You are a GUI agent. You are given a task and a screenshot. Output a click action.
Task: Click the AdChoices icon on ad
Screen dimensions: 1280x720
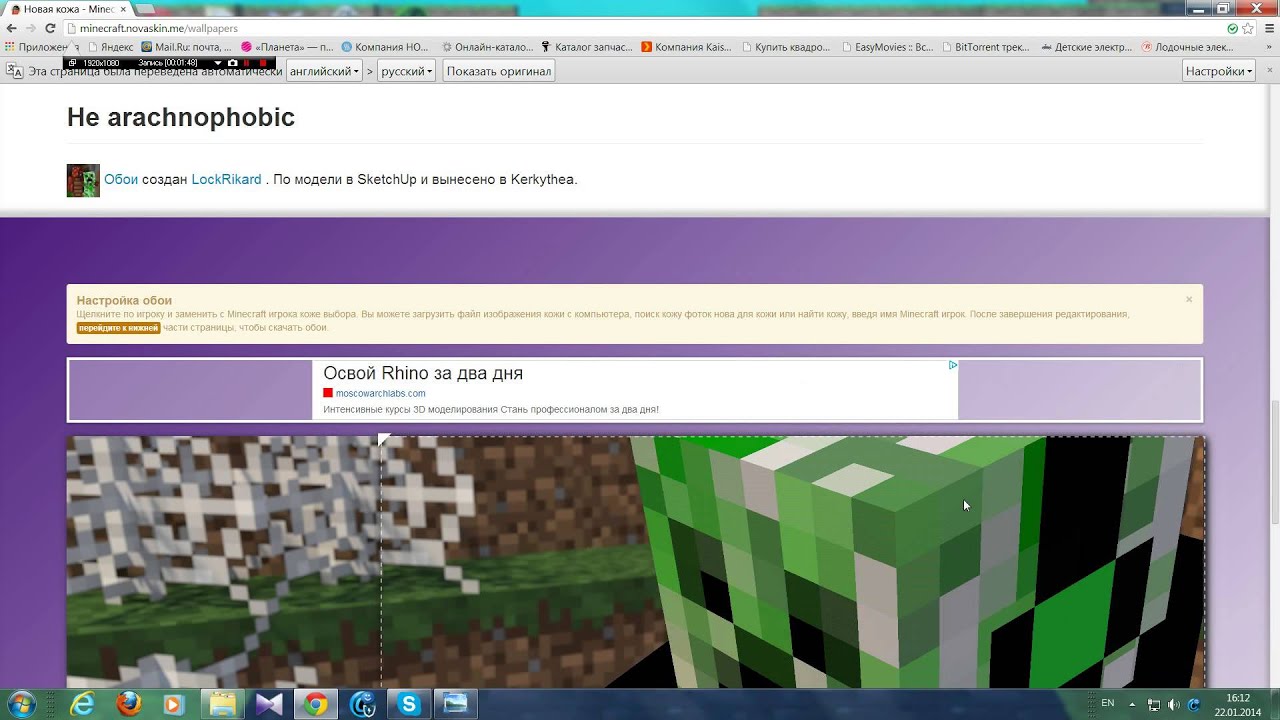point(953,366)
